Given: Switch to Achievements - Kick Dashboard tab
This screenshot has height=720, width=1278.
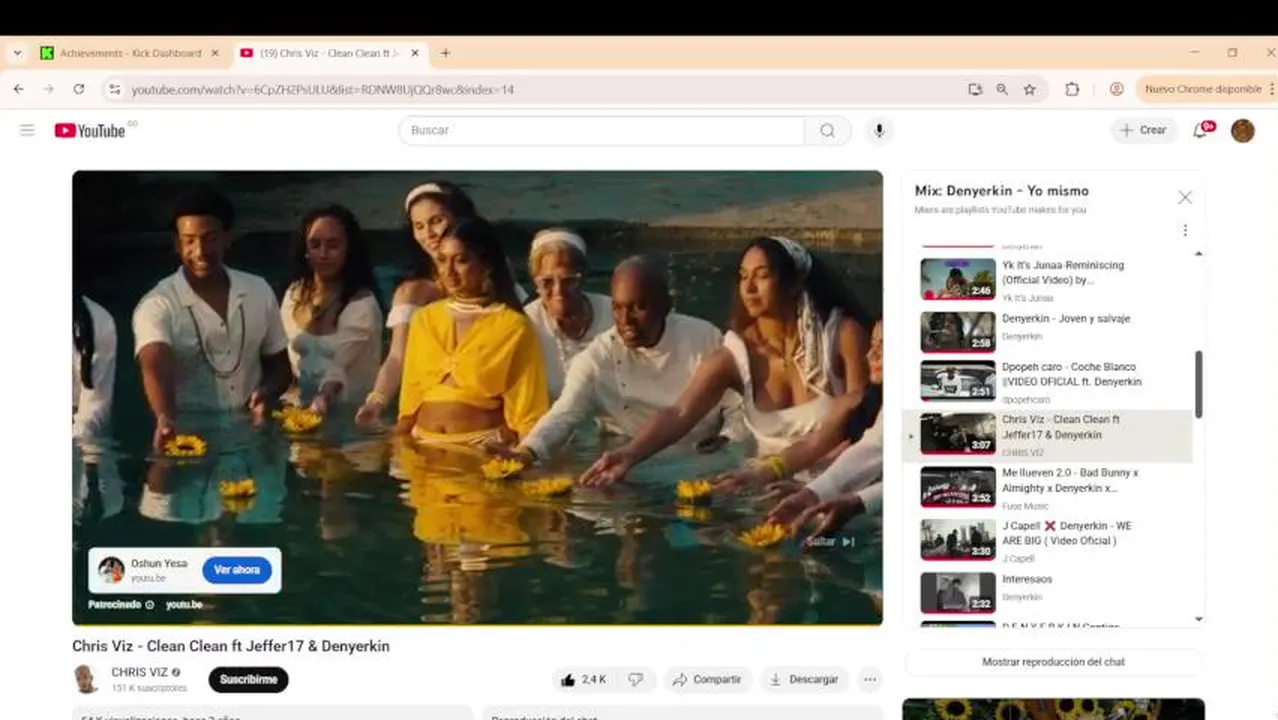Looking at the screenshot, I should point(129,53).
